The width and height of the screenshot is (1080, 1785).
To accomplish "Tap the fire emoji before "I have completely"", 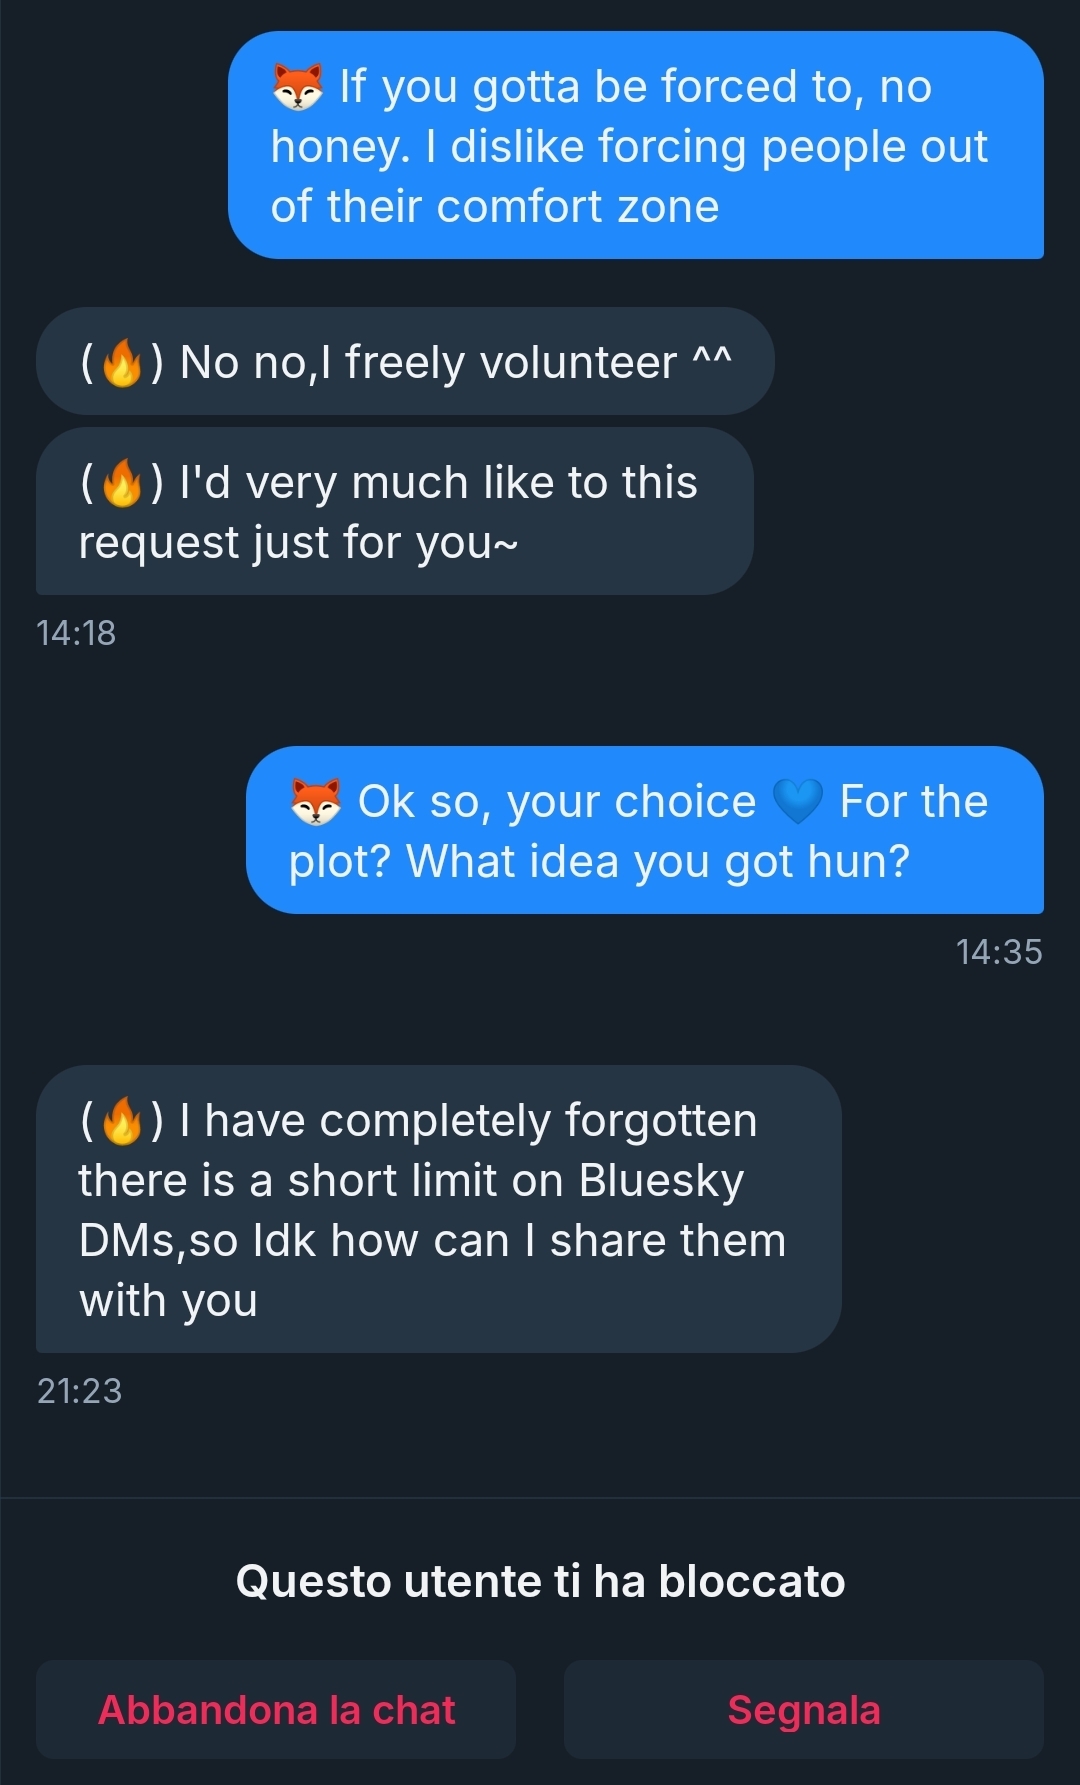I will (122, 1121).
